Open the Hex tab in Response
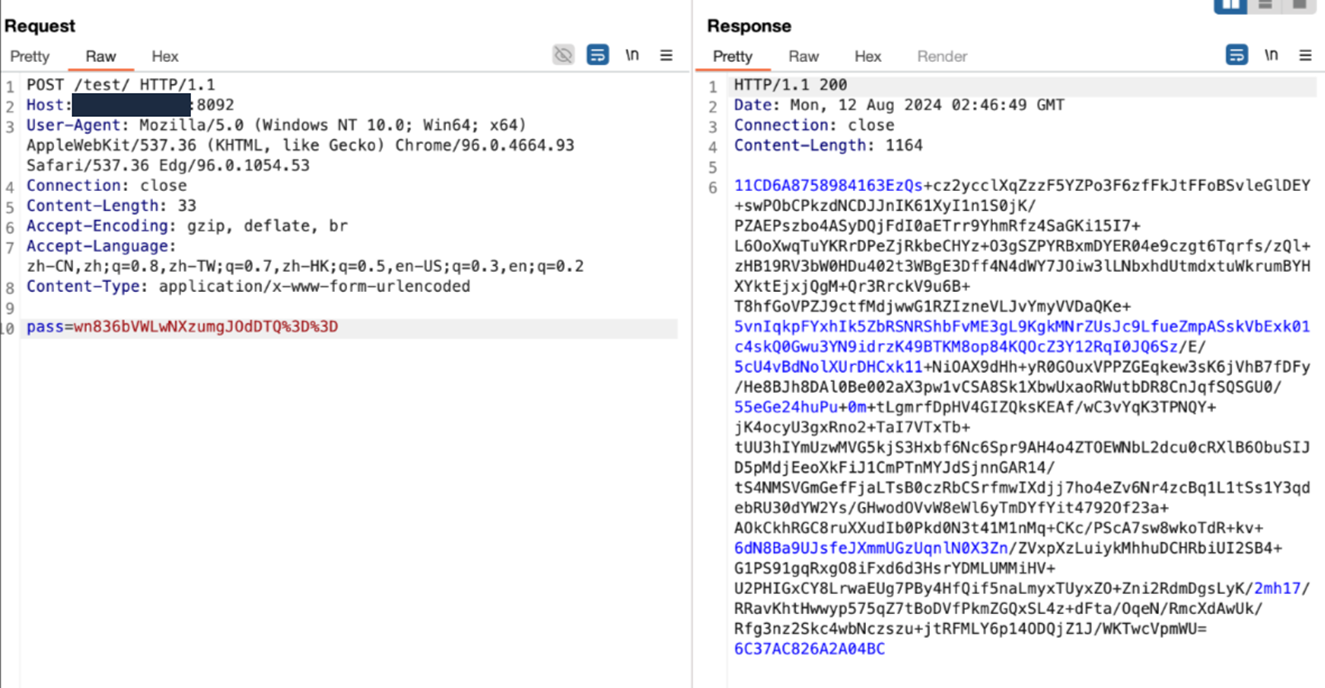 tap(867, 56)
